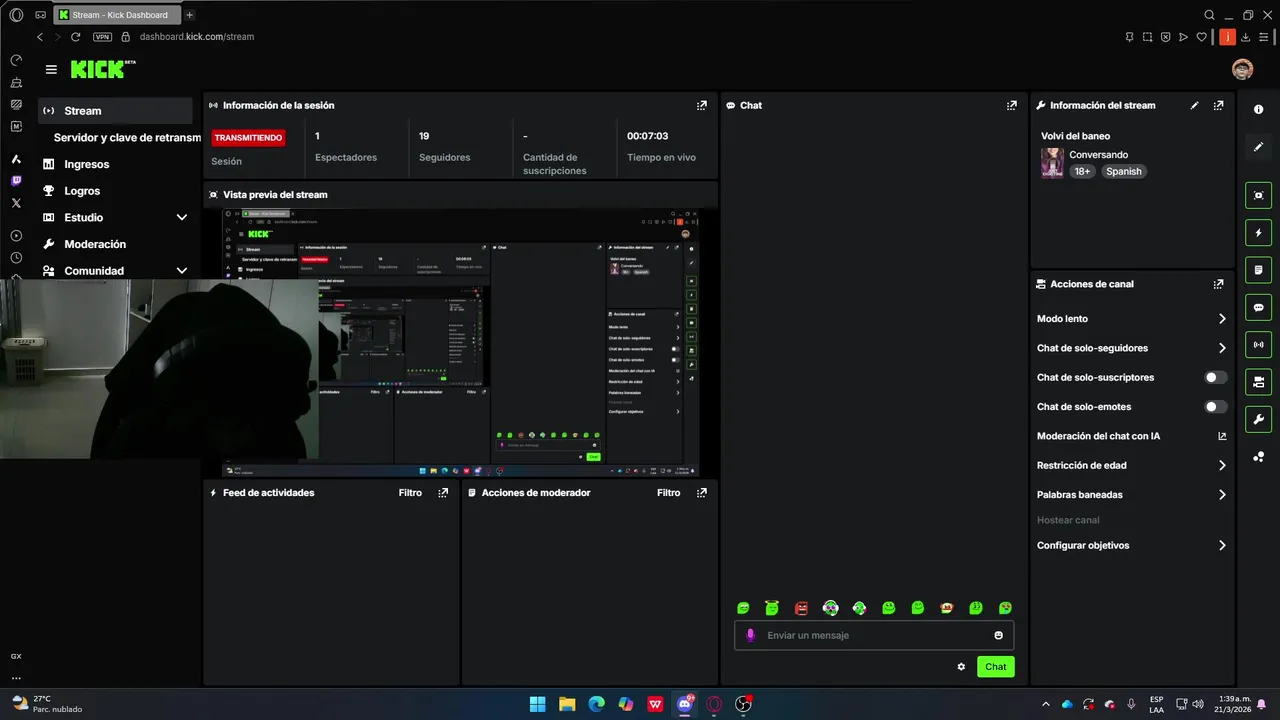The image size is (1280, 720).
Task: Click the Enviar un mensaje field
Action: [874, 635]
